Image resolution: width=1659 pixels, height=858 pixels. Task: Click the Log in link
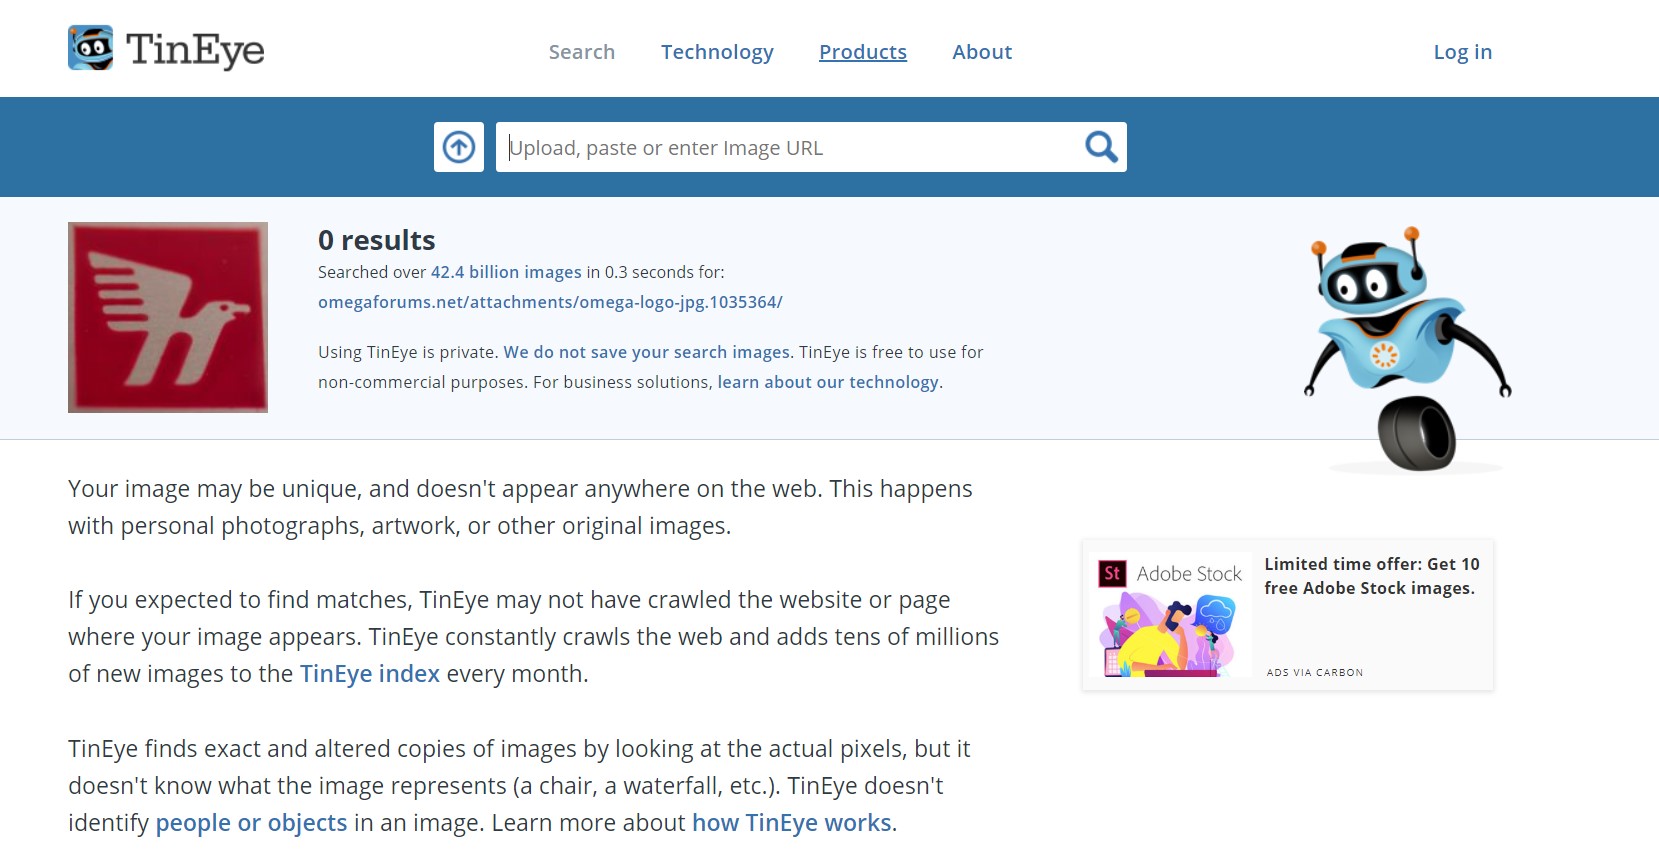(x=1462, y=52)
